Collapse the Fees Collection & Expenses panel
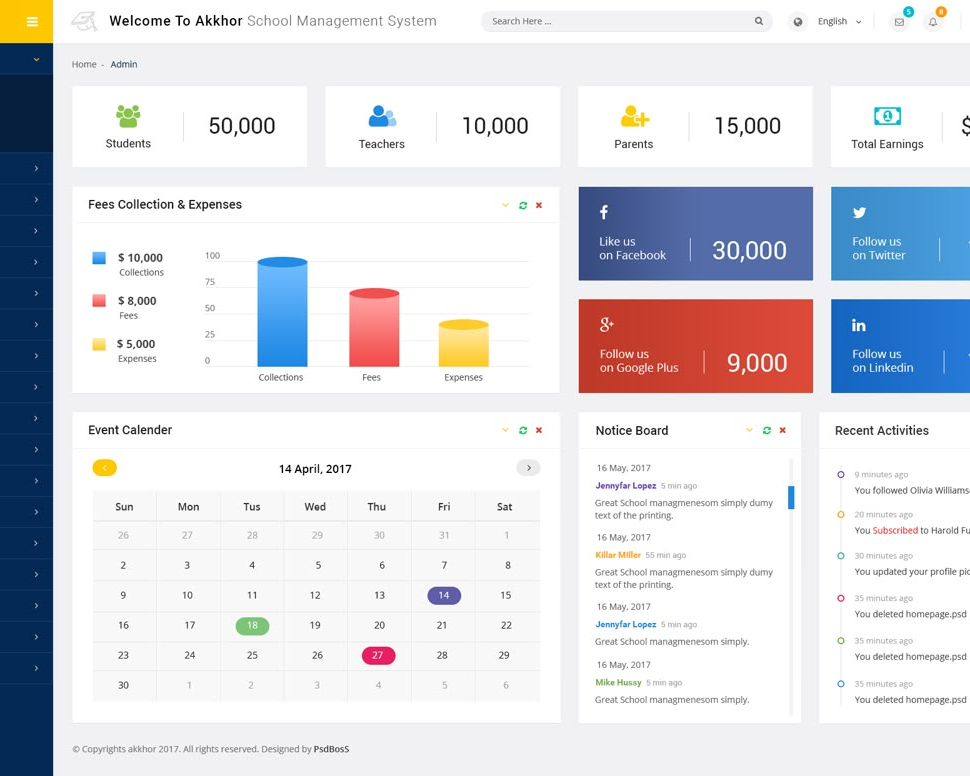 pyautogui.click(x=505, y=205)
